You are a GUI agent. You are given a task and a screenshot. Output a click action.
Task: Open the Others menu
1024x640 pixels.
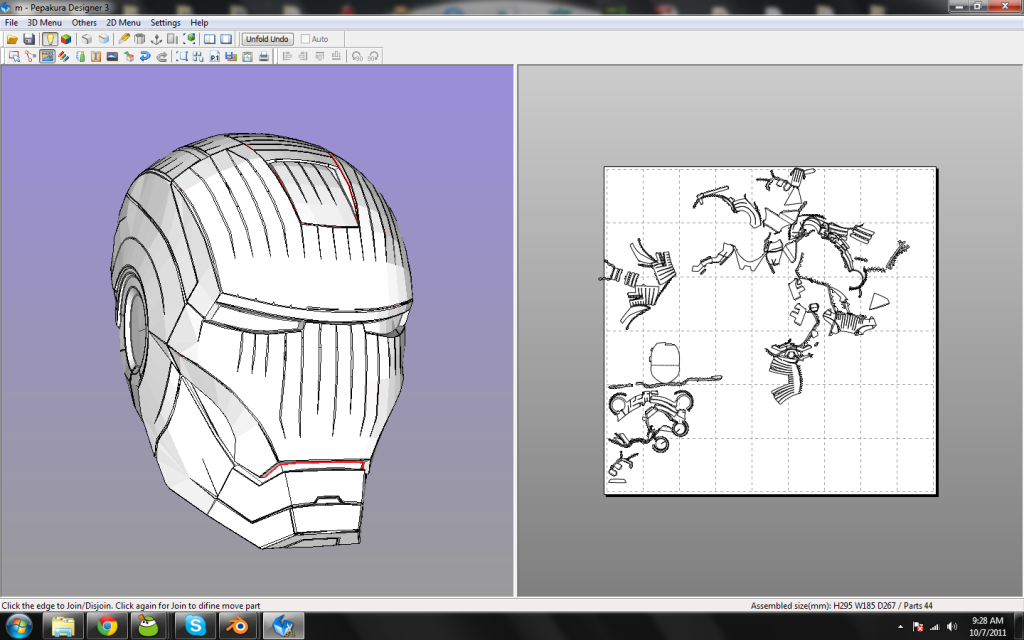click(84, 22)
